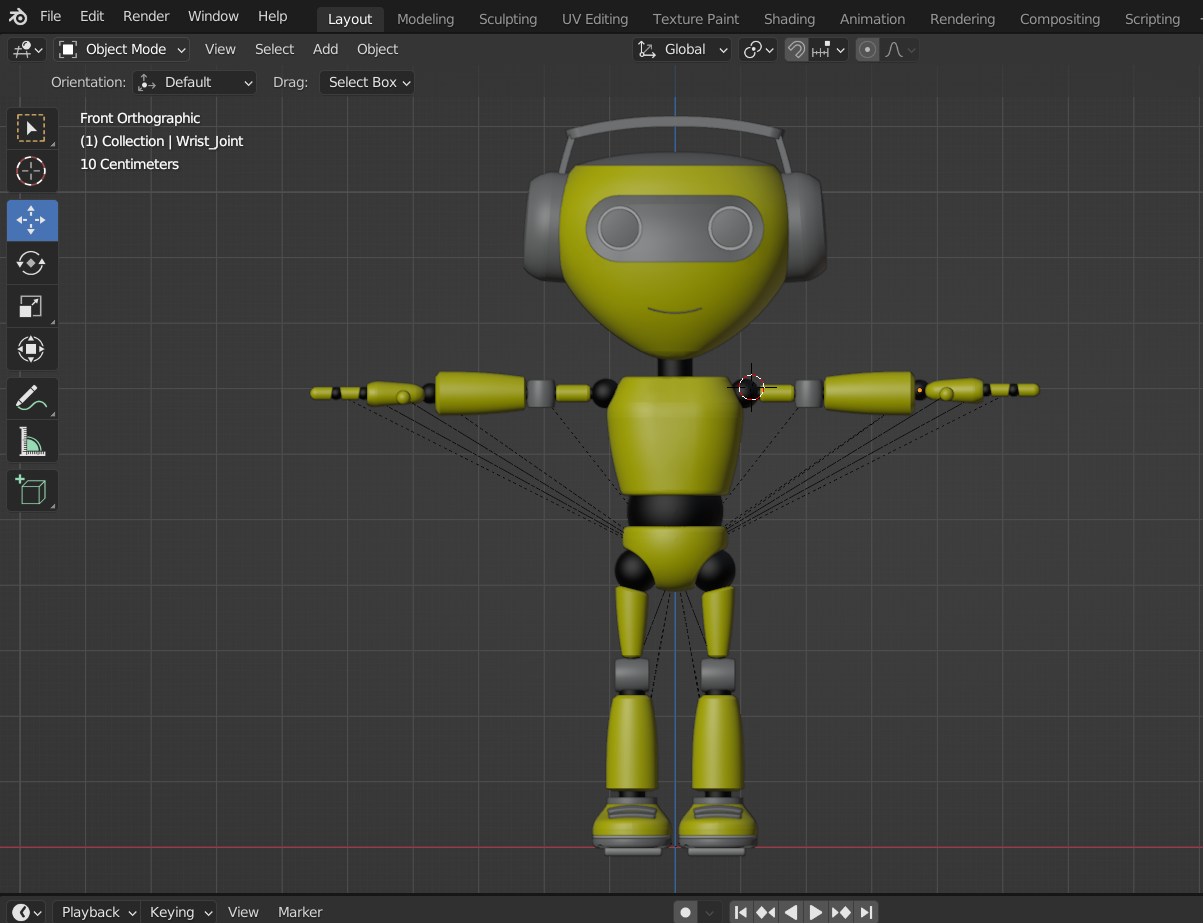Screen dimensions: 1203x923
Task: Open the Render menu
Action: (146, 16)
